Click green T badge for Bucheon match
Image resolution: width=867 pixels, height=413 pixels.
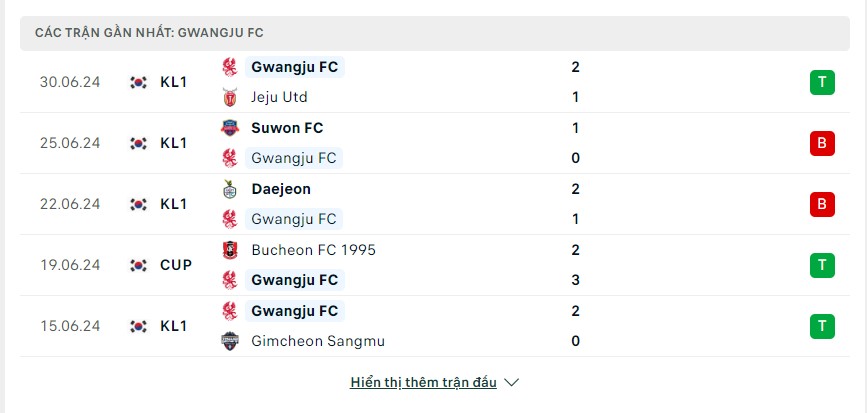[x=822, y=265]
